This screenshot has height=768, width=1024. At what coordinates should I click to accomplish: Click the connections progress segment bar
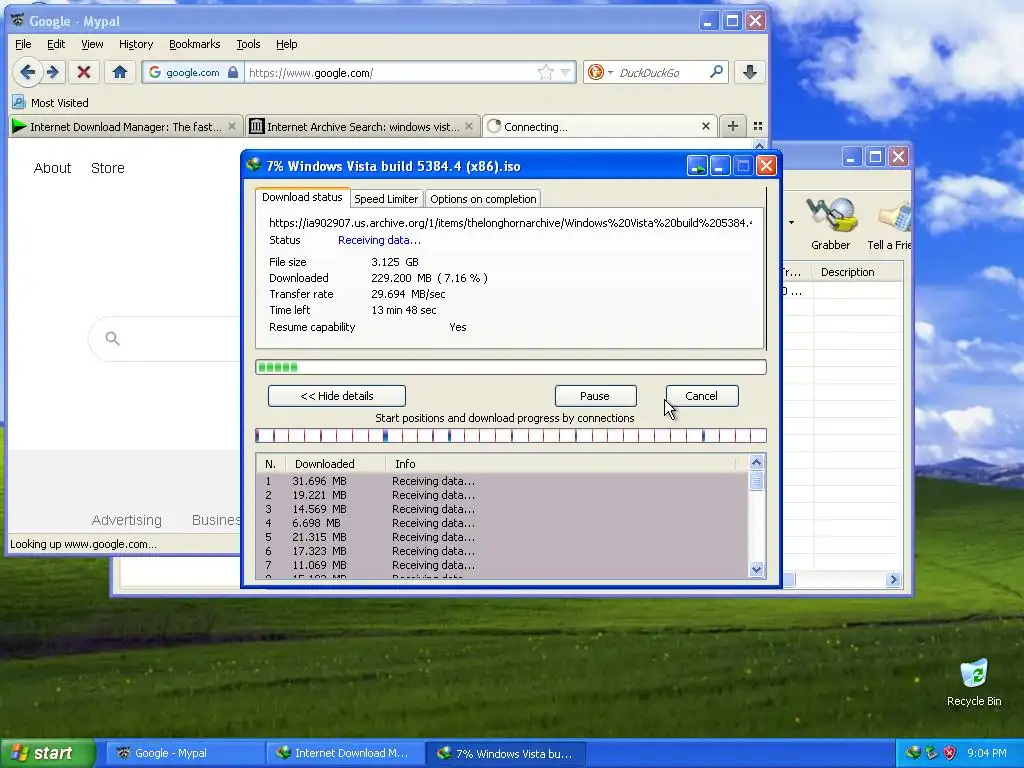pyautogui.click(x=511, y=436)
